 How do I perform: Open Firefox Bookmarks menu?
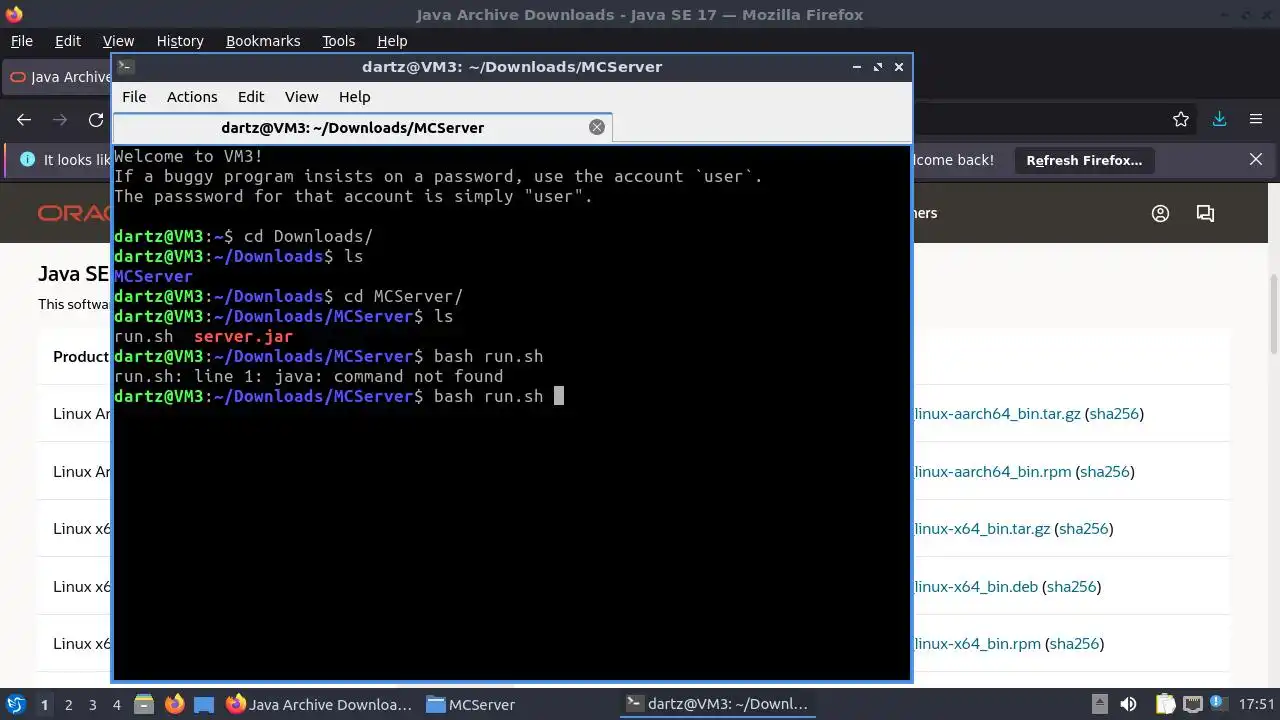(x=263, y=41)
